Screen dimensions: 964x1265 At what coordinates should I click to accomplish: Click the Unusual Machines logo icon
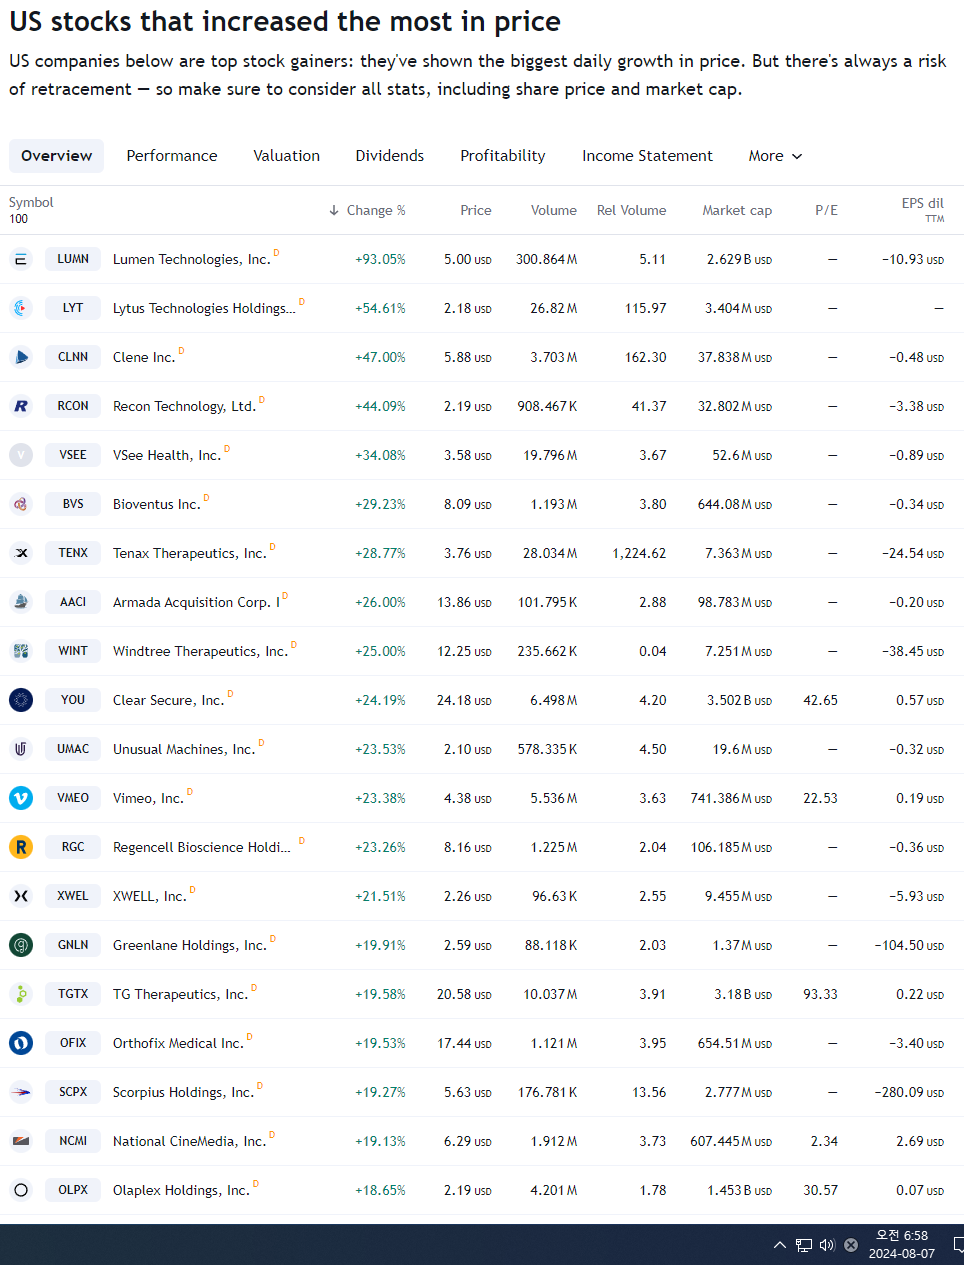(21, 749)
